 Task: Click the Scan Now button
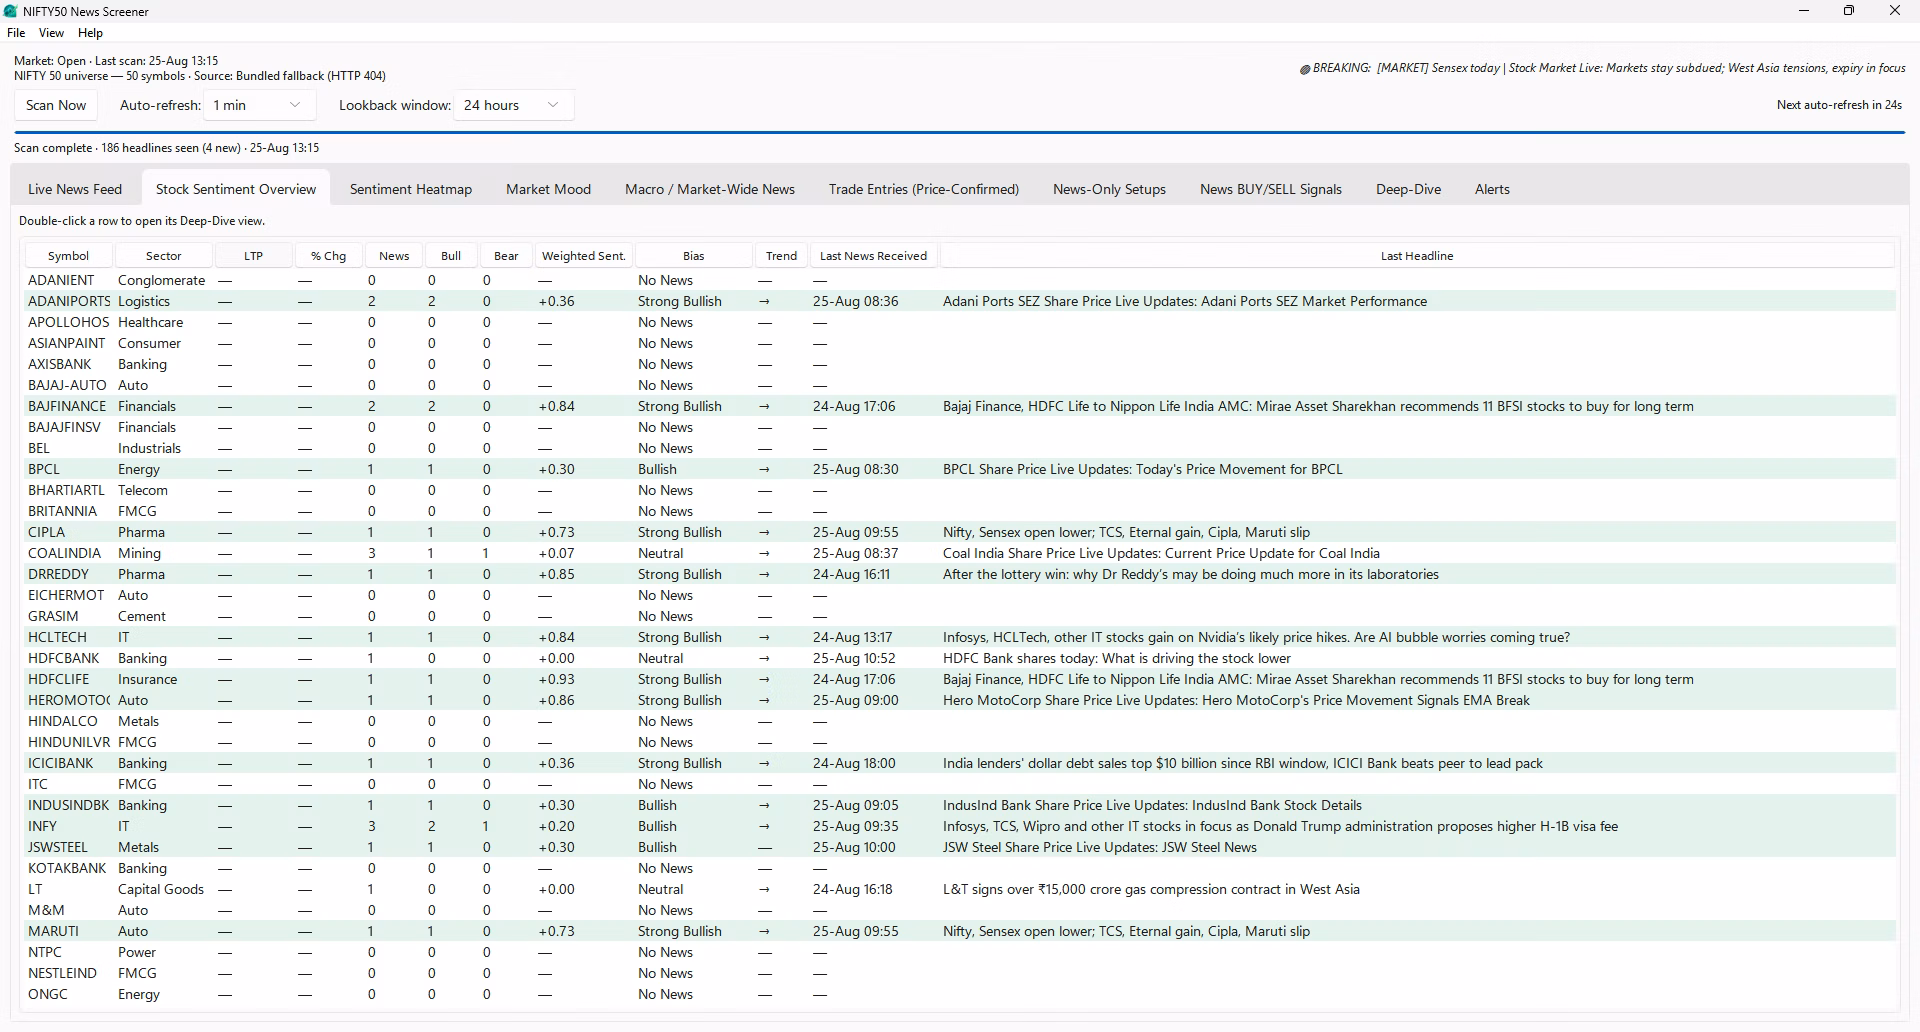point(56,105)
